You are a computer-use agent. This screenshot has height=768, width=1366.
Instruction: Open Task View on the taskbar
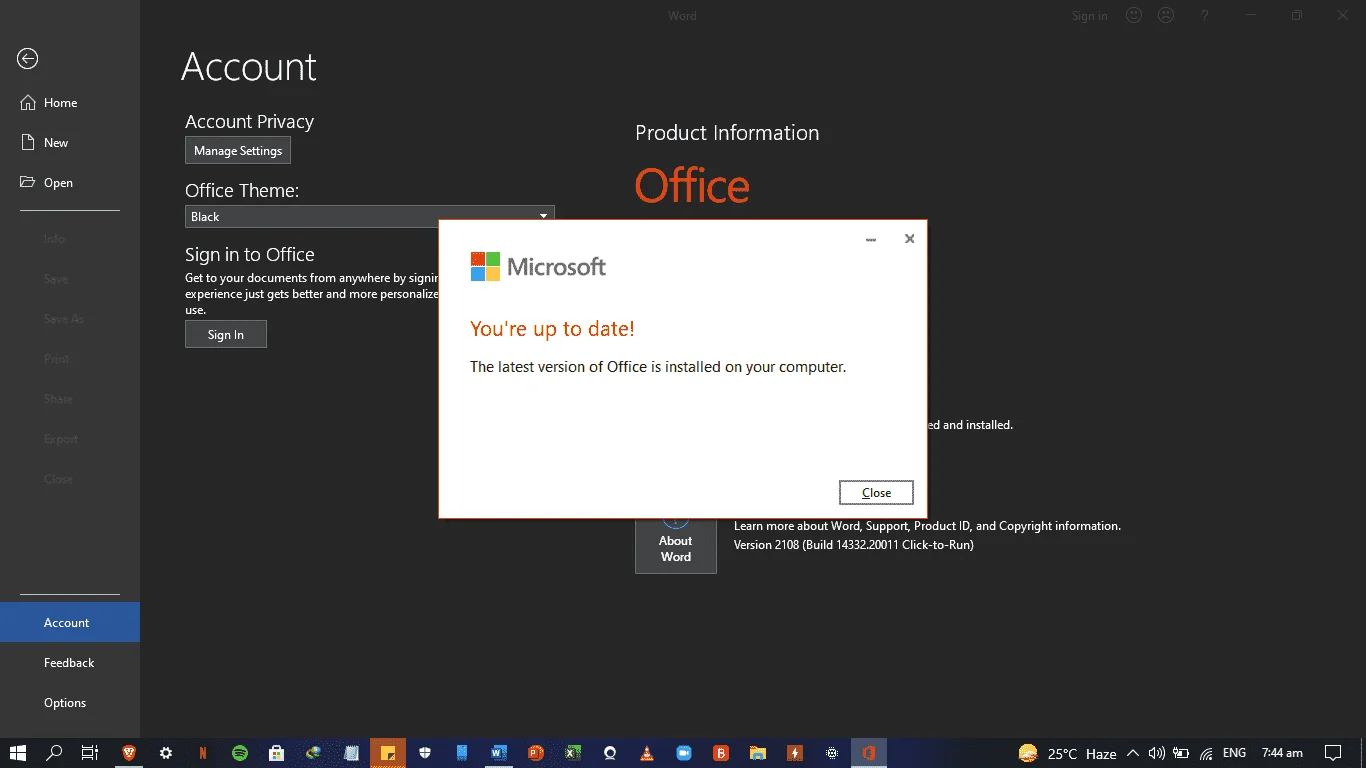(x=91, y=753)
